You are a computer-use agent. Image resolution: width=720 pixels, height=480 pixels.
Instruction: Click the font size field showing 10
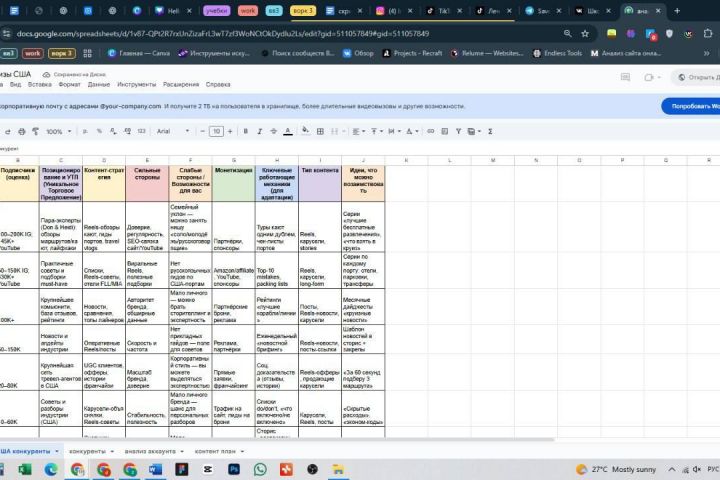216,131
